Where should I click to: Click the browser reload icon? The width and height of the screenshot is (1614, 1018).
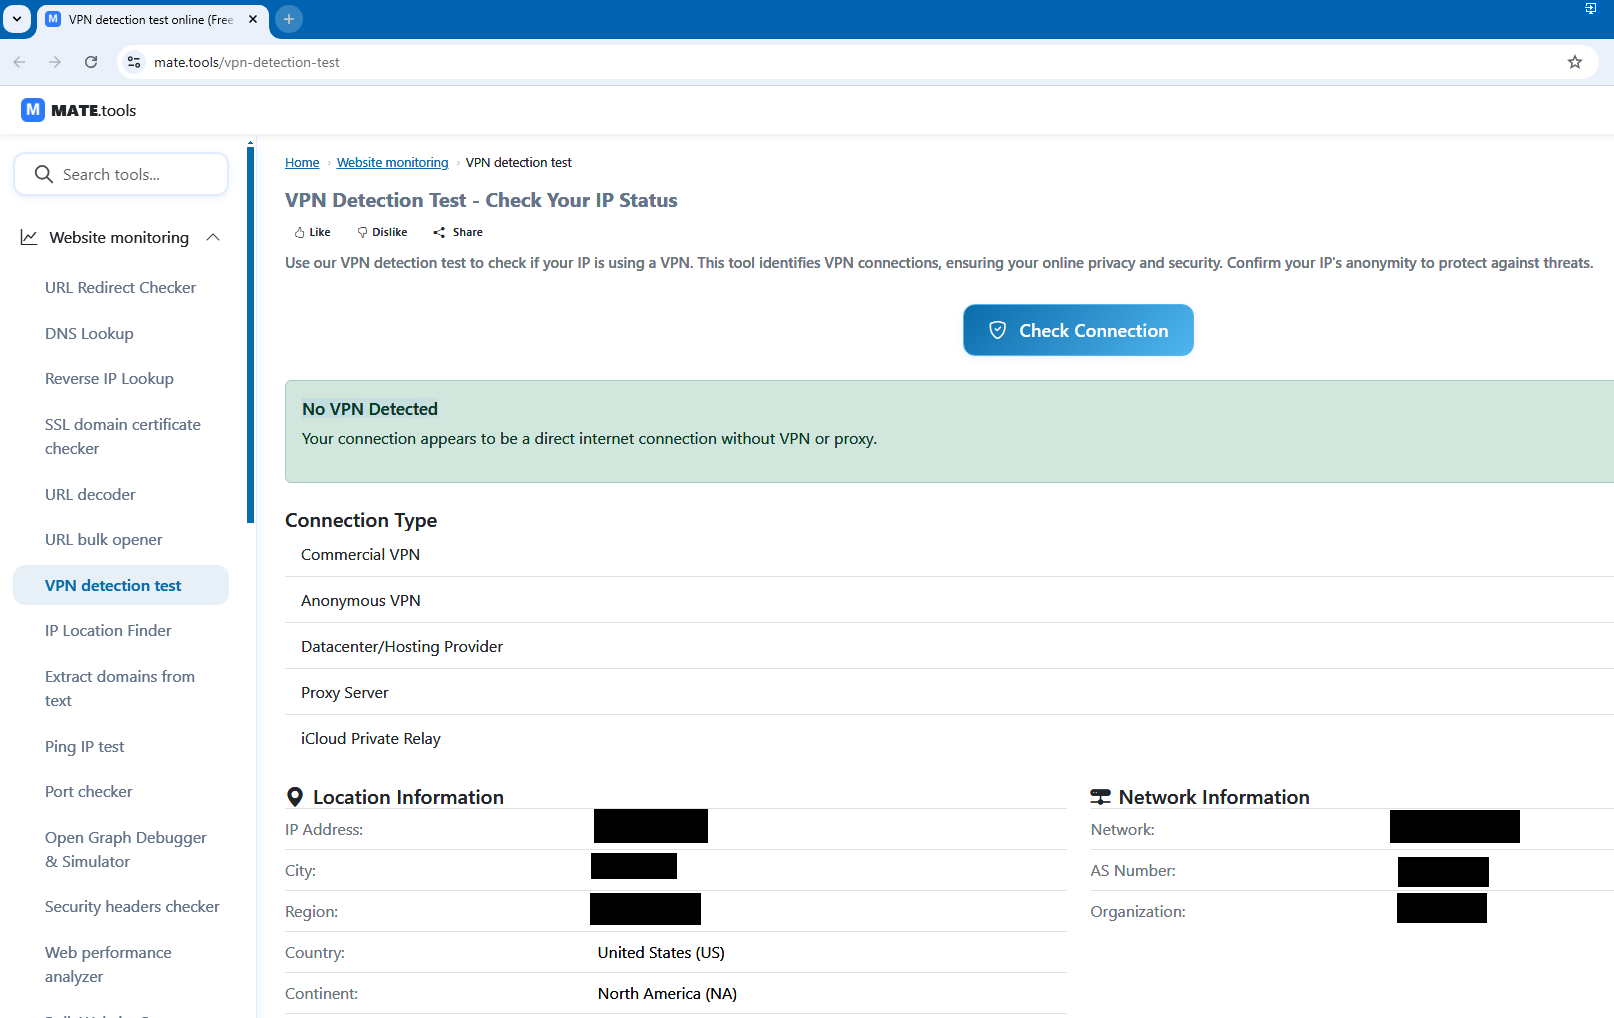click(91, 62)
